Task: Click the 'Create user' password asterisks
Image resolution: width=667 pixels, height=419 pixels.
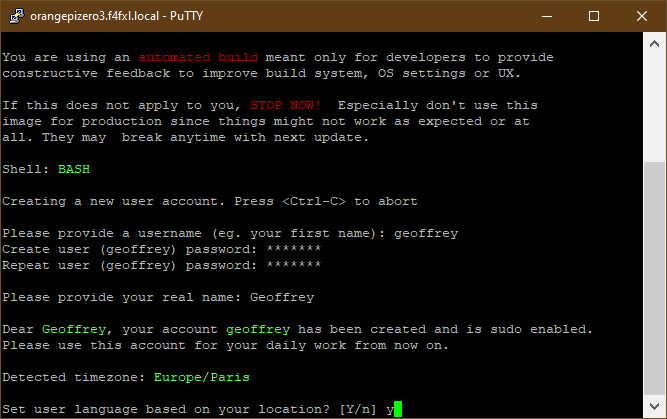Action: [x=294, y=248]
